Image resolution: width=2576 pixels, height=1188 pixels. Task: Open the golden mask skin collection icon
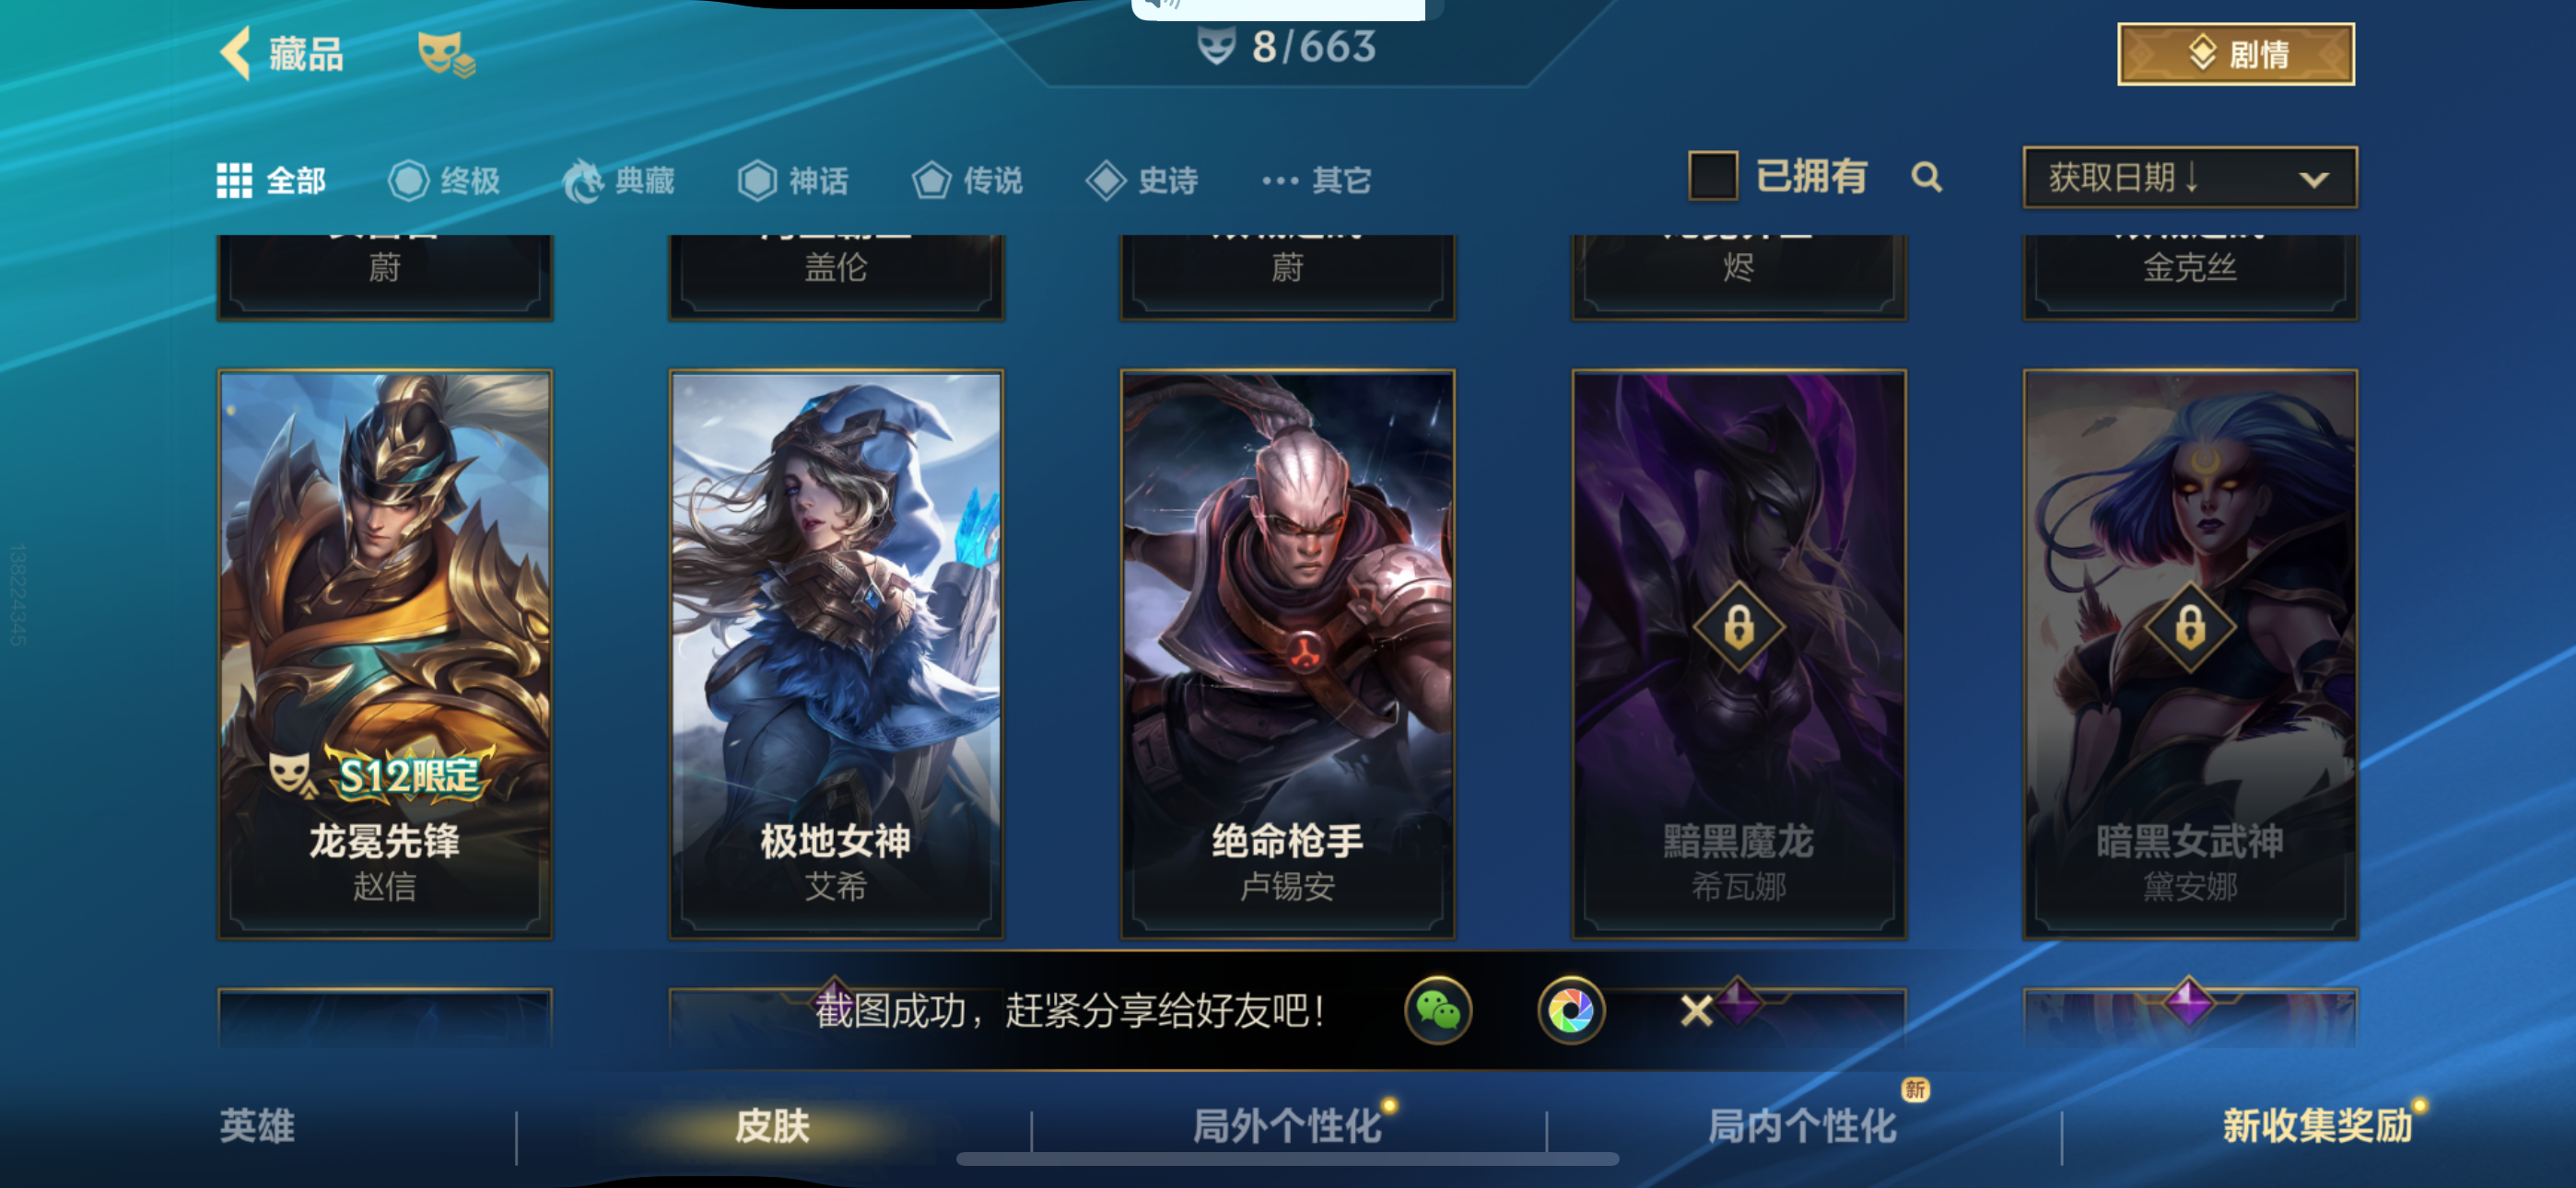click(446, 54)
